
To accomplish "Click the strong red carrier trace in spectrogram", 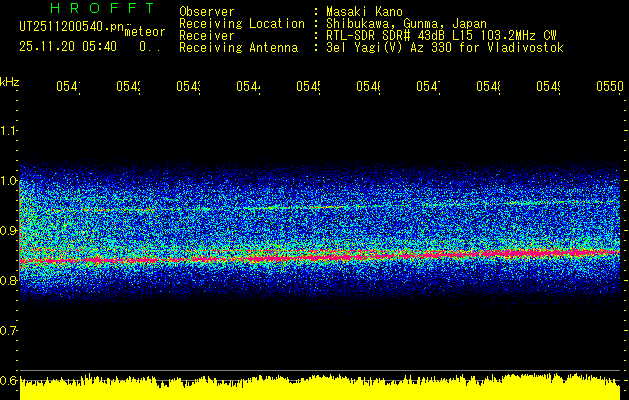I will [x=320, y=257].
